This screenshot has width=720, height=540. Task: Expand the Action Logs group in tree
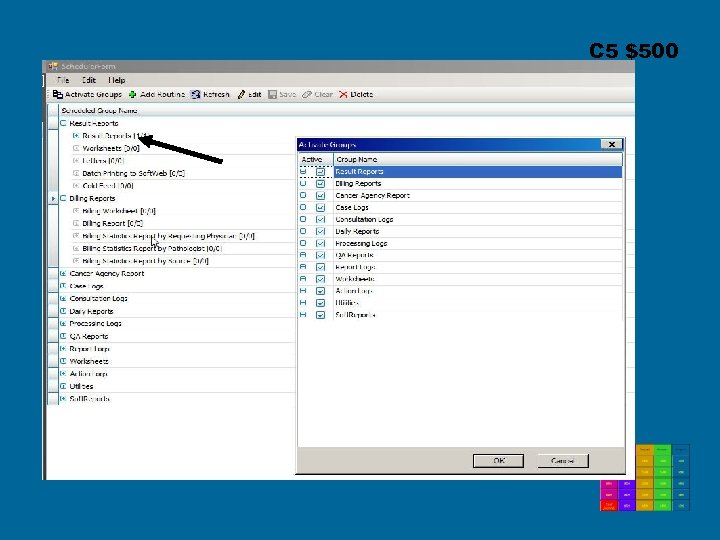pos(63,374)
